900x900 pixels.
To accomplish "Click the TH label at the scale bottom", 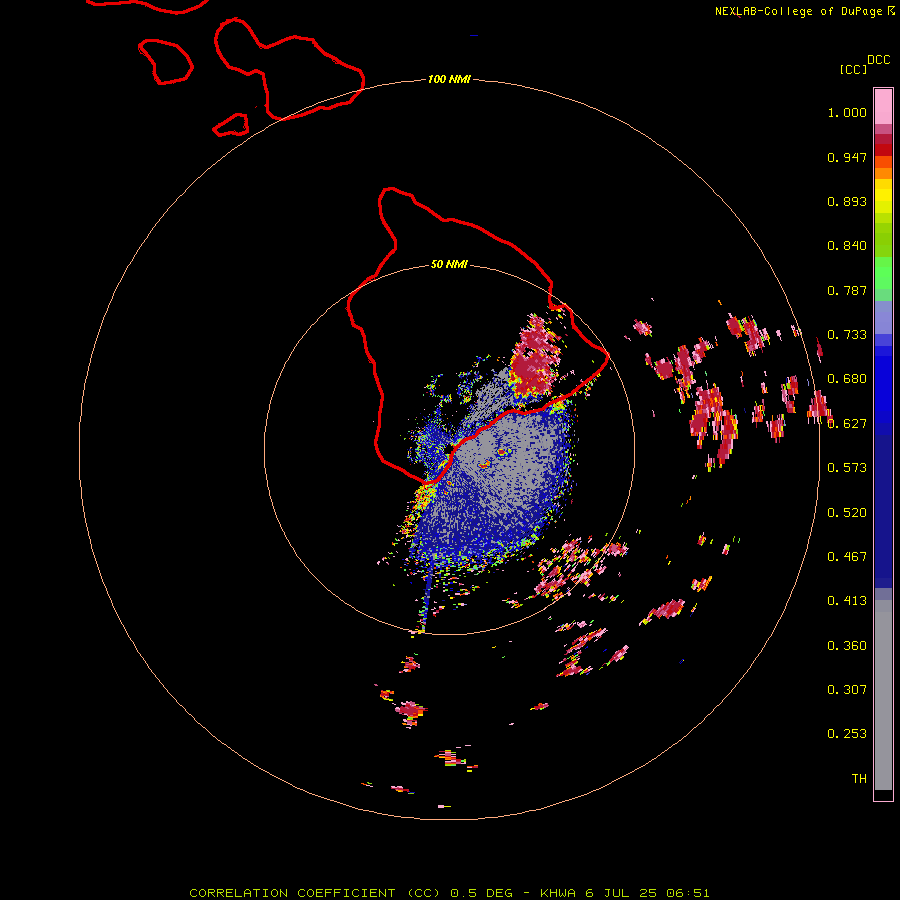I will tap(859, 779).
